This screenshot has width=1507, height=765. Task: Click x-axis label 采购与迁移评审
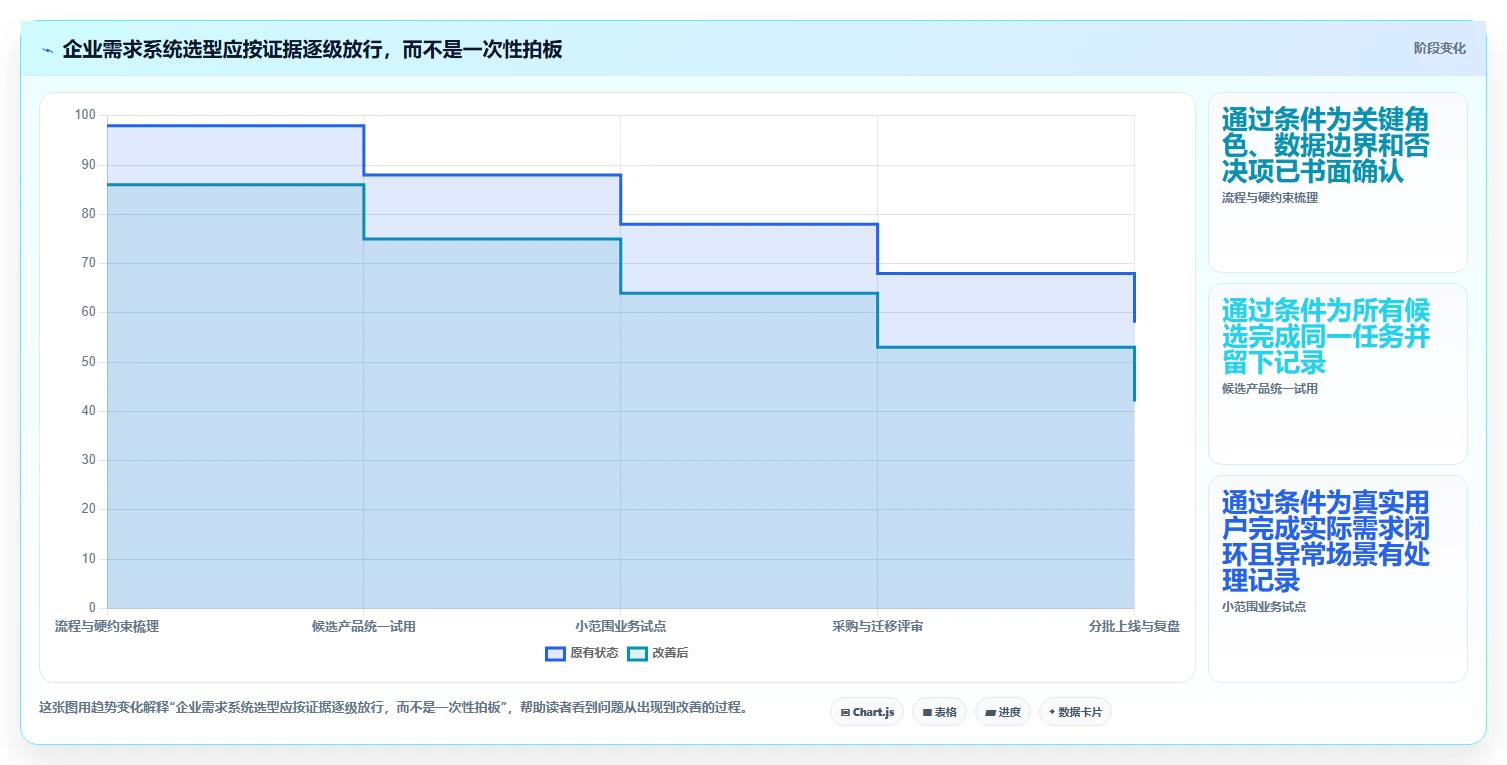(877, 627)
